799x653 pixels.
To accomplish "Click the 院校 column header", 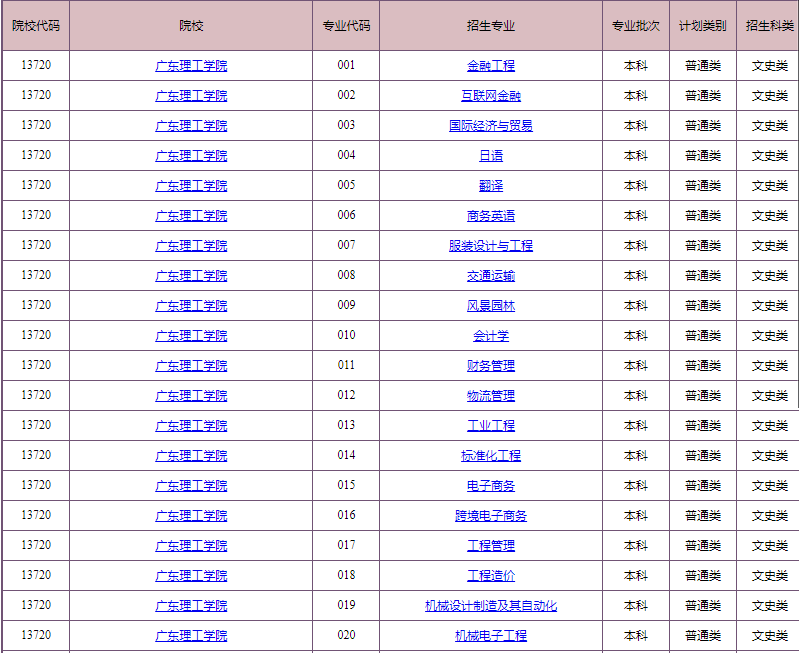I will 191,25.
